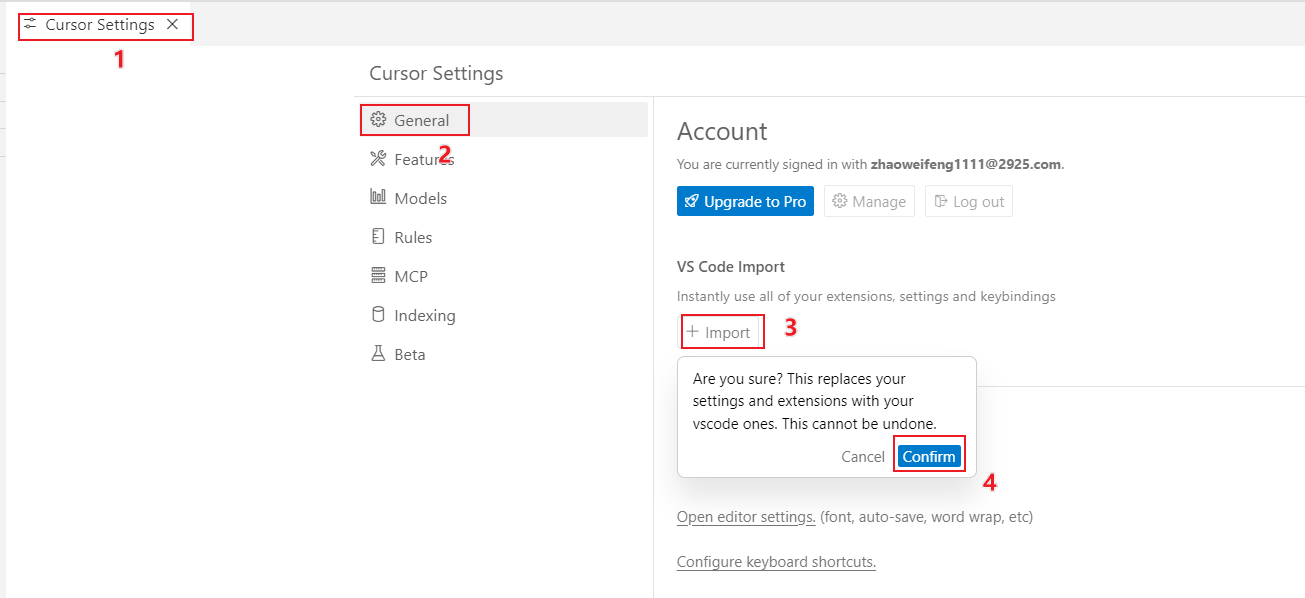Close the Cursor Settings tab
This screenshot has width=1305, height=598.
[x=172, y=25]
